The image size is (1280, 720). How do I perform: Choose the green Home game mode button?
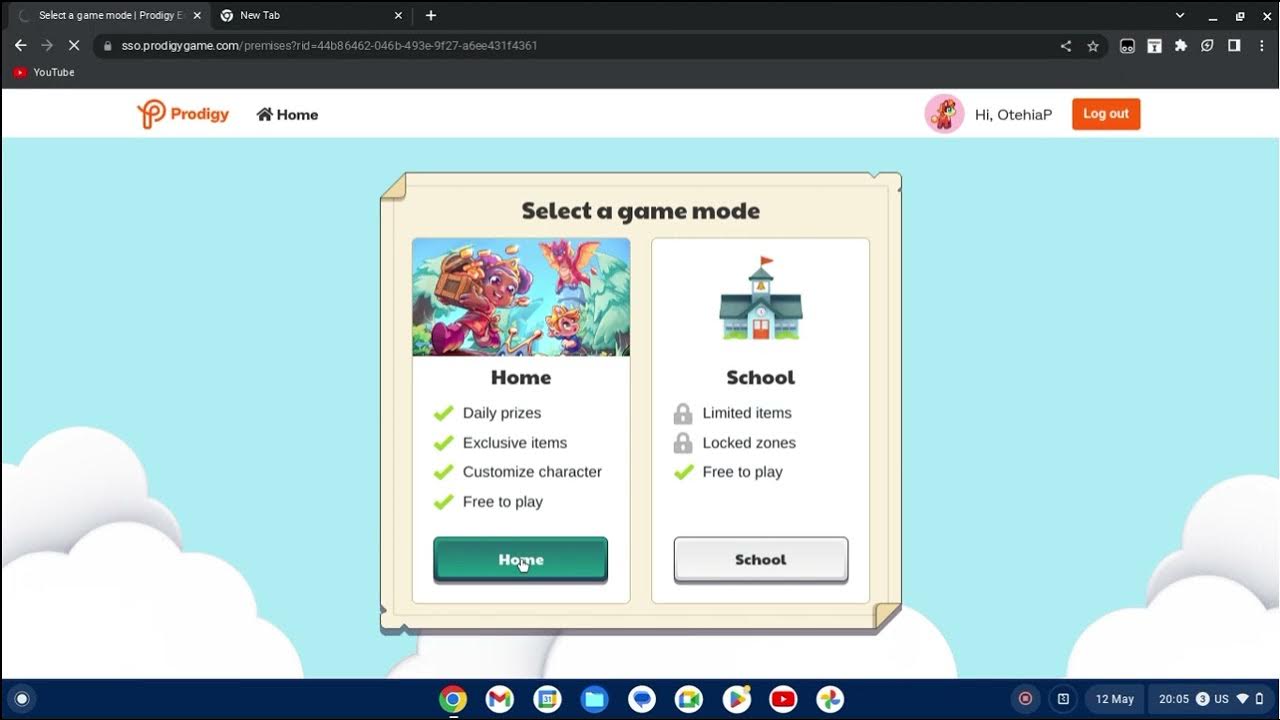pyautogui.click(x=520, y=560)
